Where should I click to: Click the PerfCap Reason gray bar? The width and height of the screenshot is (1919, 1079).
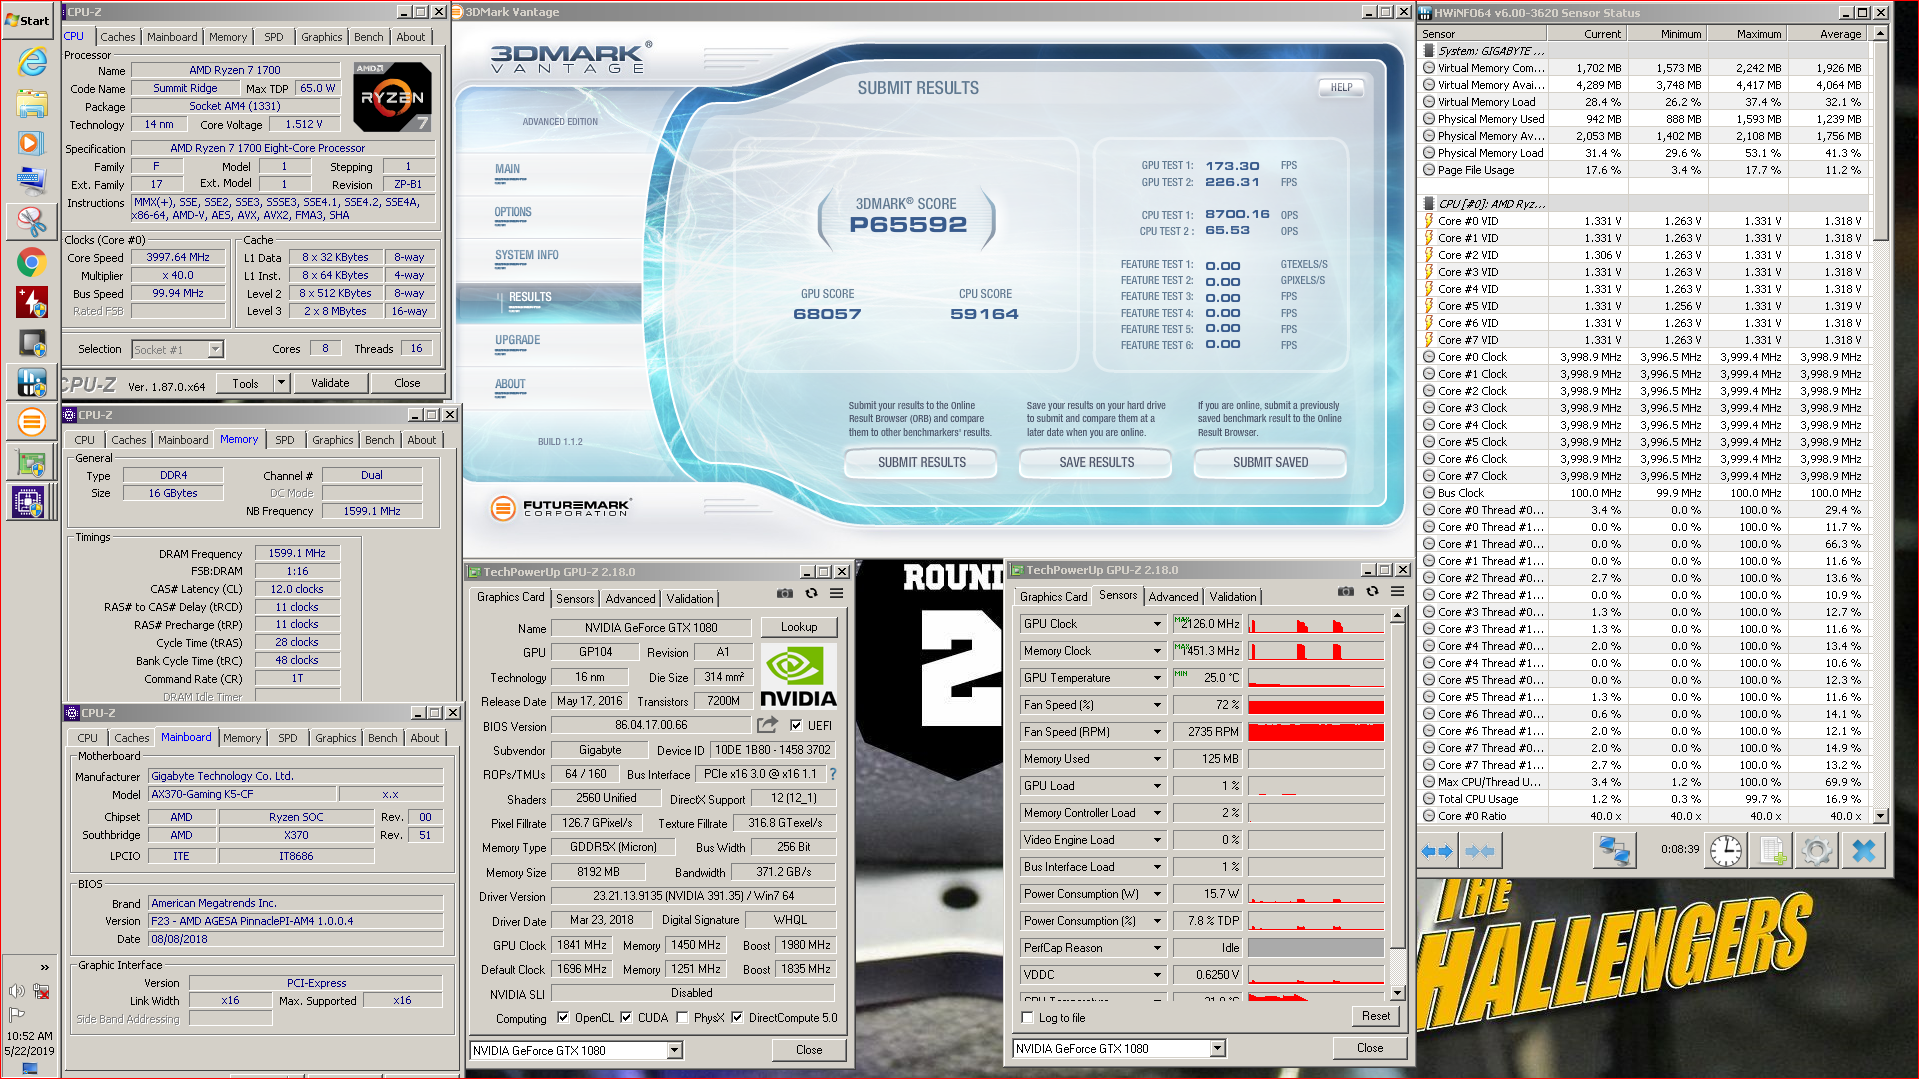1315,948
